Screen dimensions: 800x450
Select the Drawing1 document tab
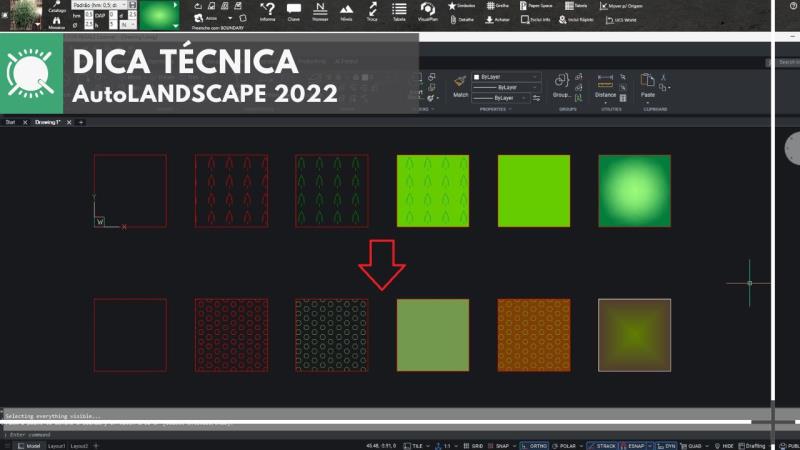coord(47,122)
